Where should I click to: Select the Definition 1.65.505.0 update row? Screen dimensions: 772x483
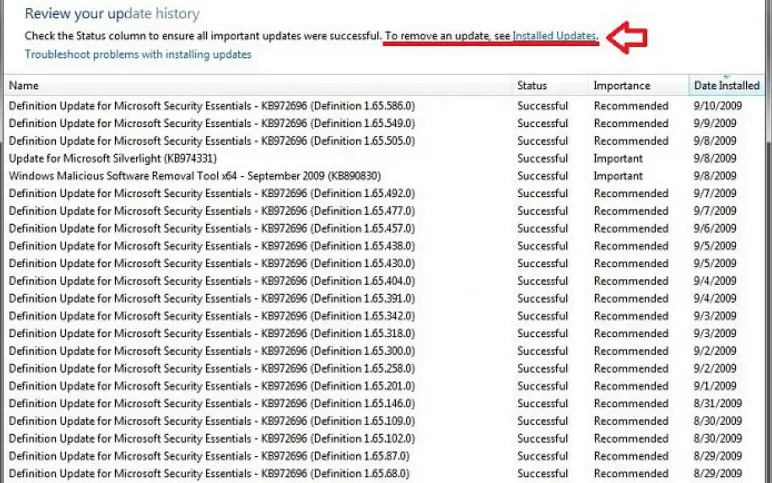(384, 141)
